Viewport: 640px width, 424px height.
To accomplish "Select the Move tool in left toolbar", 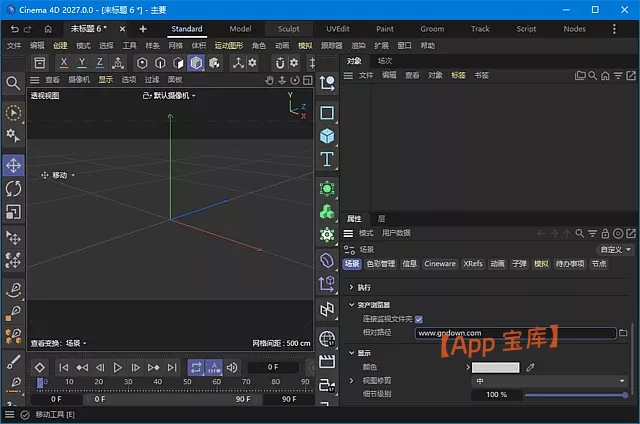I will click(13, 165).
